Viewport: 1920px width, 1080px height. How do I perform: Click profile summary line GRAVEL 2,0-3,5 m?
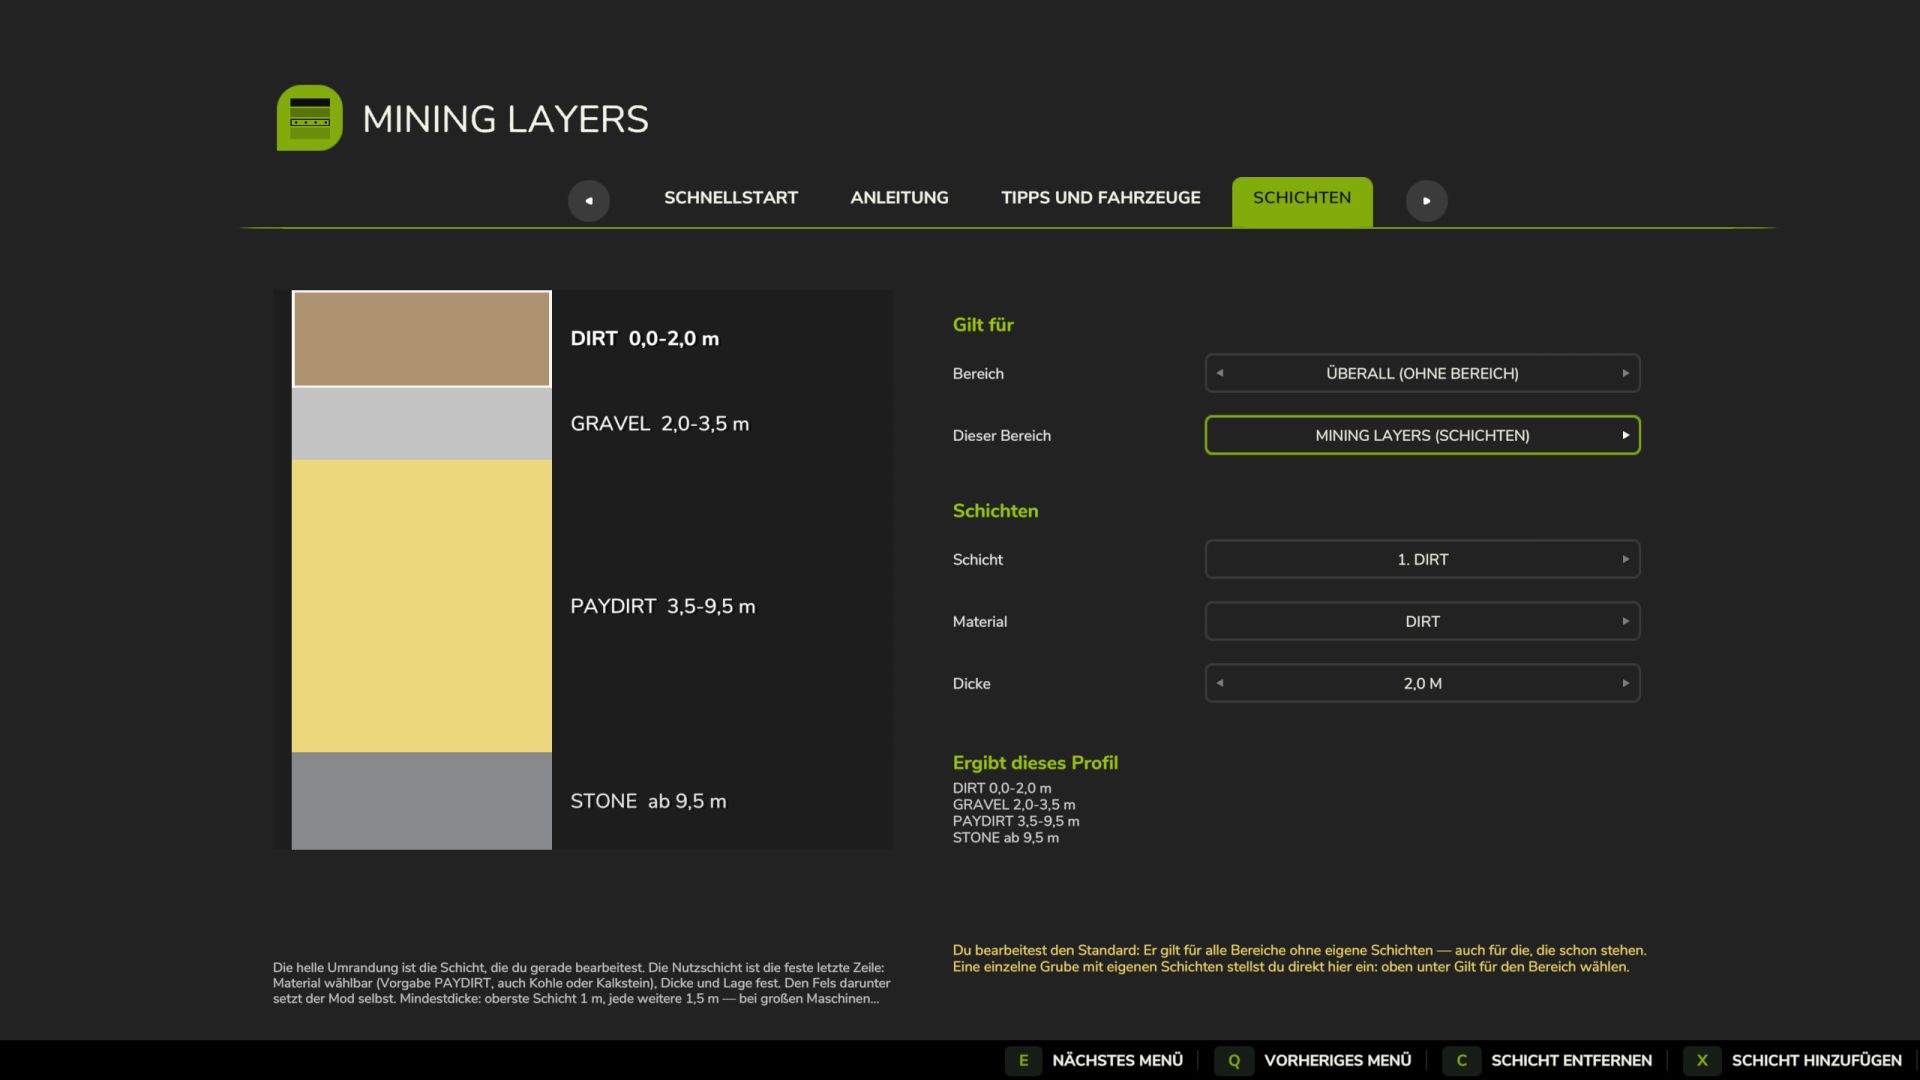pos(1014,805)
